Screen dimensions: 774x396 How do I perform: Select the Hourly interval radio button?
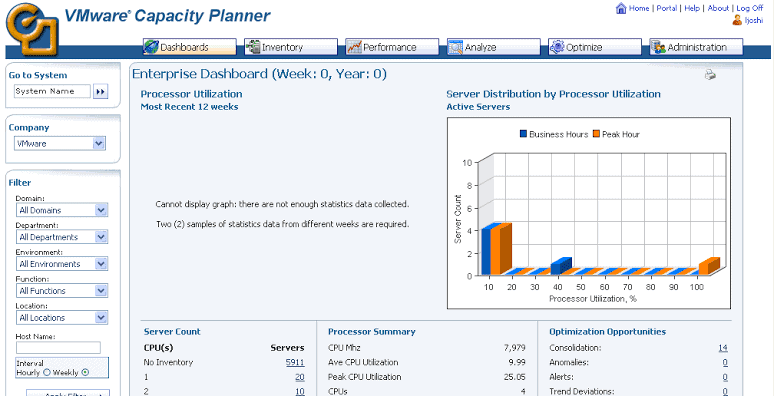pyautogui.click(x=47, y=372)
